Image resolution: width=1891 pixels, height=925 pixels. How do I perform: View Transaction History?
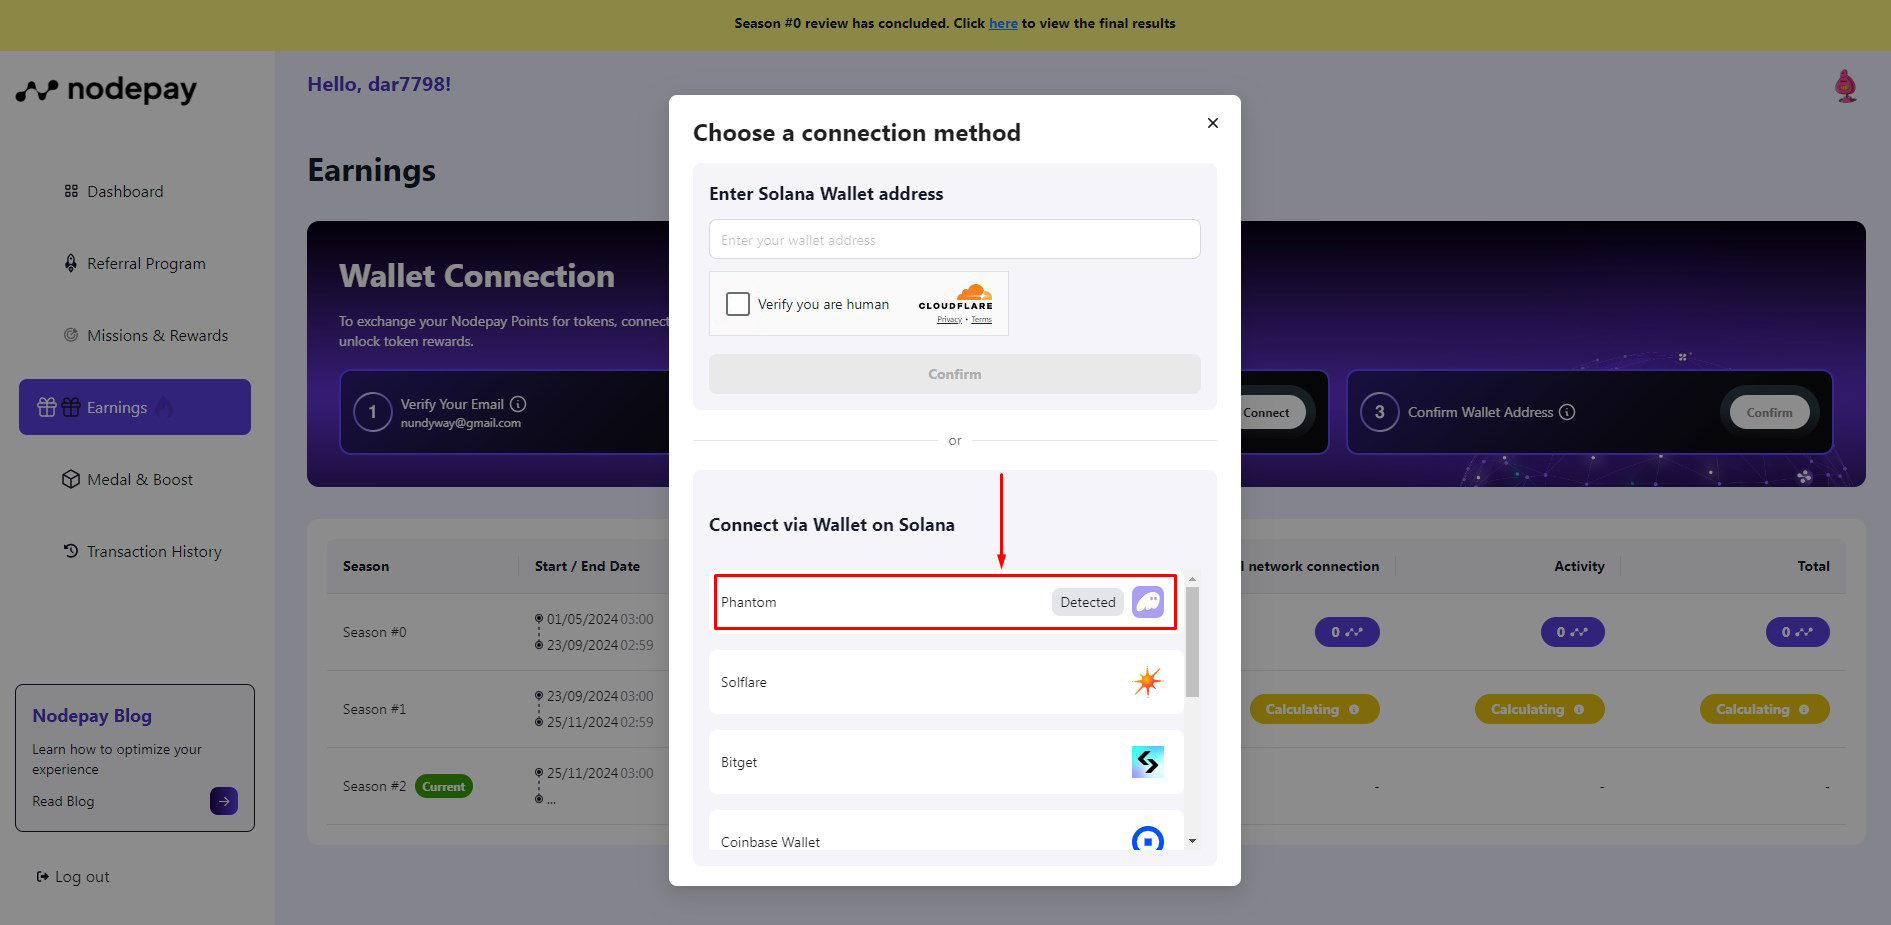[154, 551]
